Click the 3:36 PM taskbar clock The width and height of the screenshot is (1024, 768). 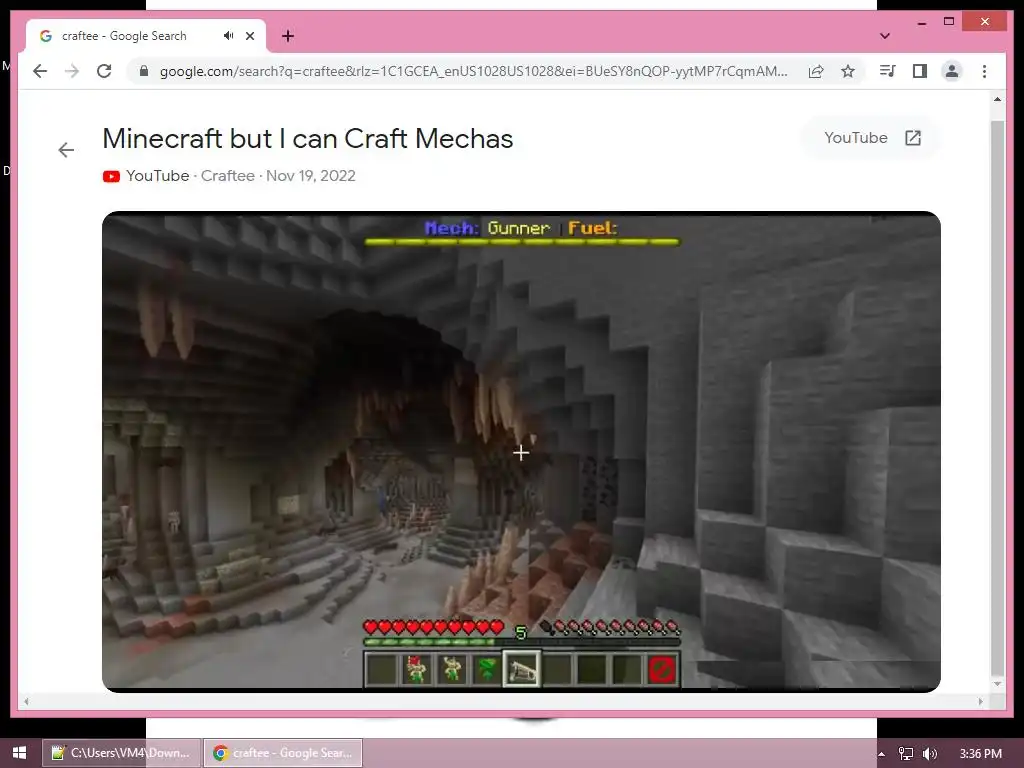pos(980,754)
